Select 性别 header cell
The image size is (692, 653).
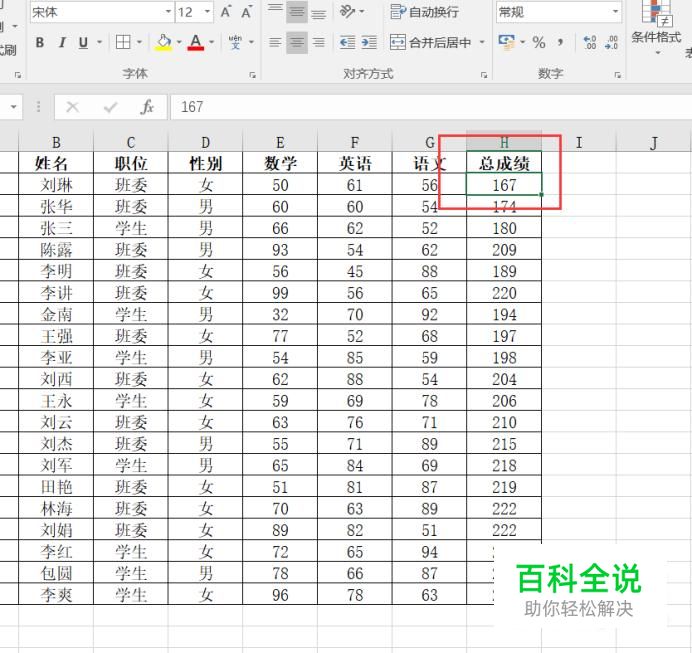pyautogui.click(x=205, y=163)
